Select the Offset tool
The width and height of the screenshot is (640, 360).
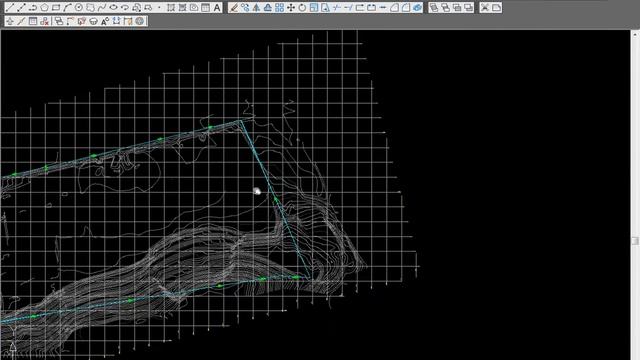[x=268, y=8]
